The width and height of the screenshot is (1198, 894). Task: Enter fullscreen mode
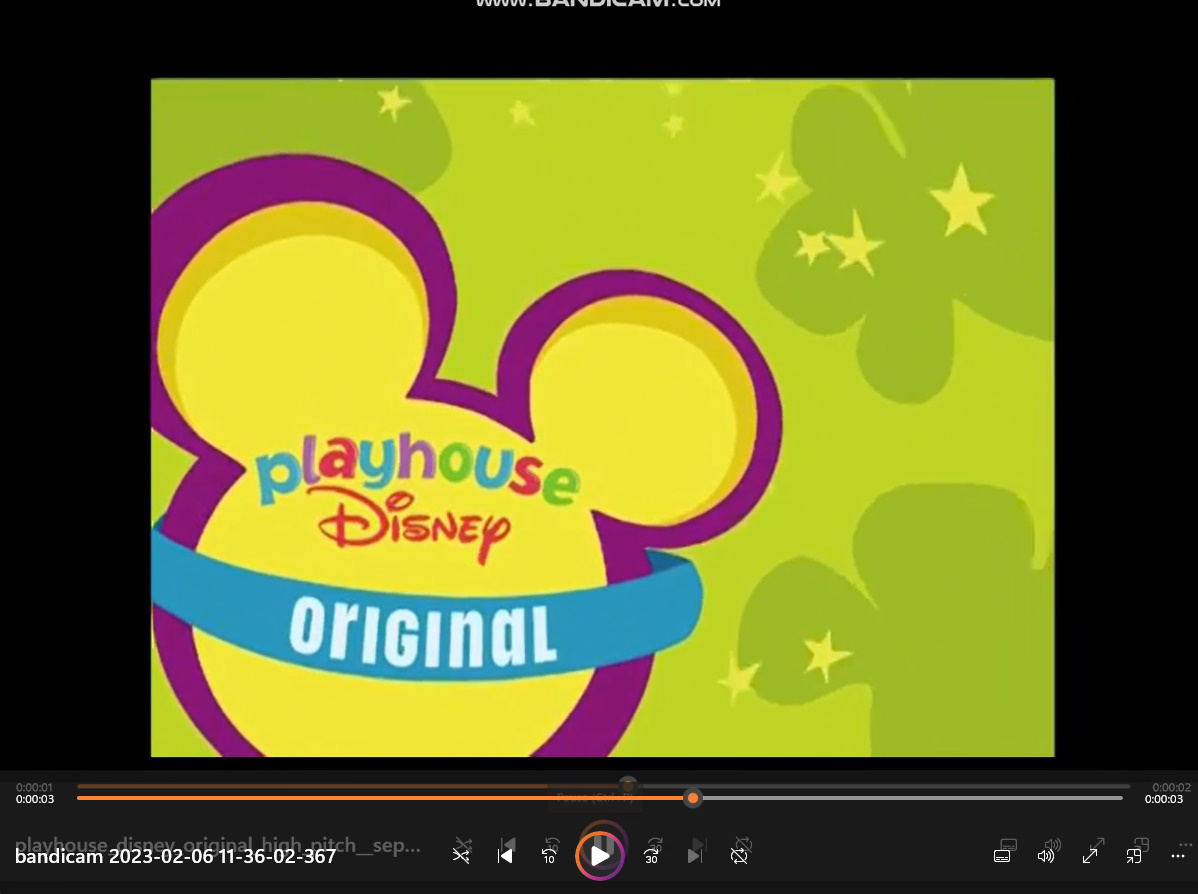point(1091,855)
